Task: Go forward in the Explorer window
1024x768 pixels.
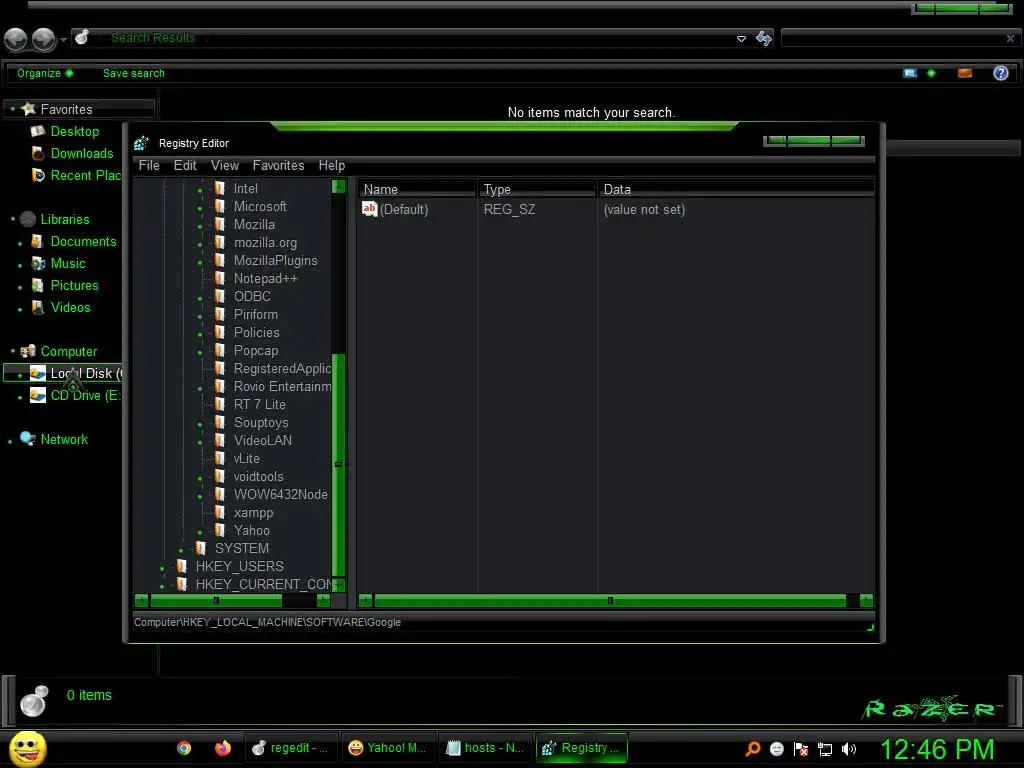Action: pyautogui.click(x=44, y=39)
